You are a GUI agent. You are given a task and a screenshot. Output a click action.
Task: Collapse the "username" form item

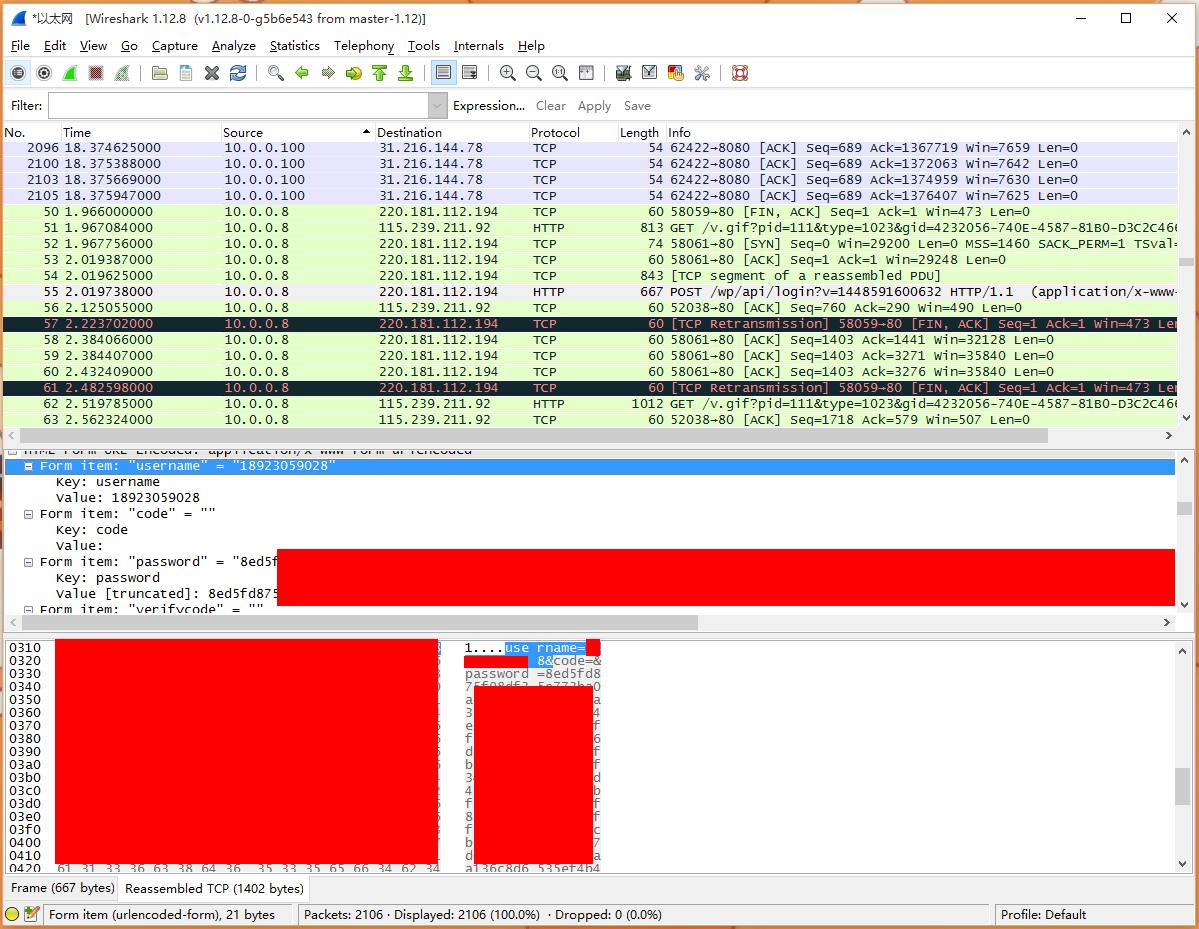28,466
